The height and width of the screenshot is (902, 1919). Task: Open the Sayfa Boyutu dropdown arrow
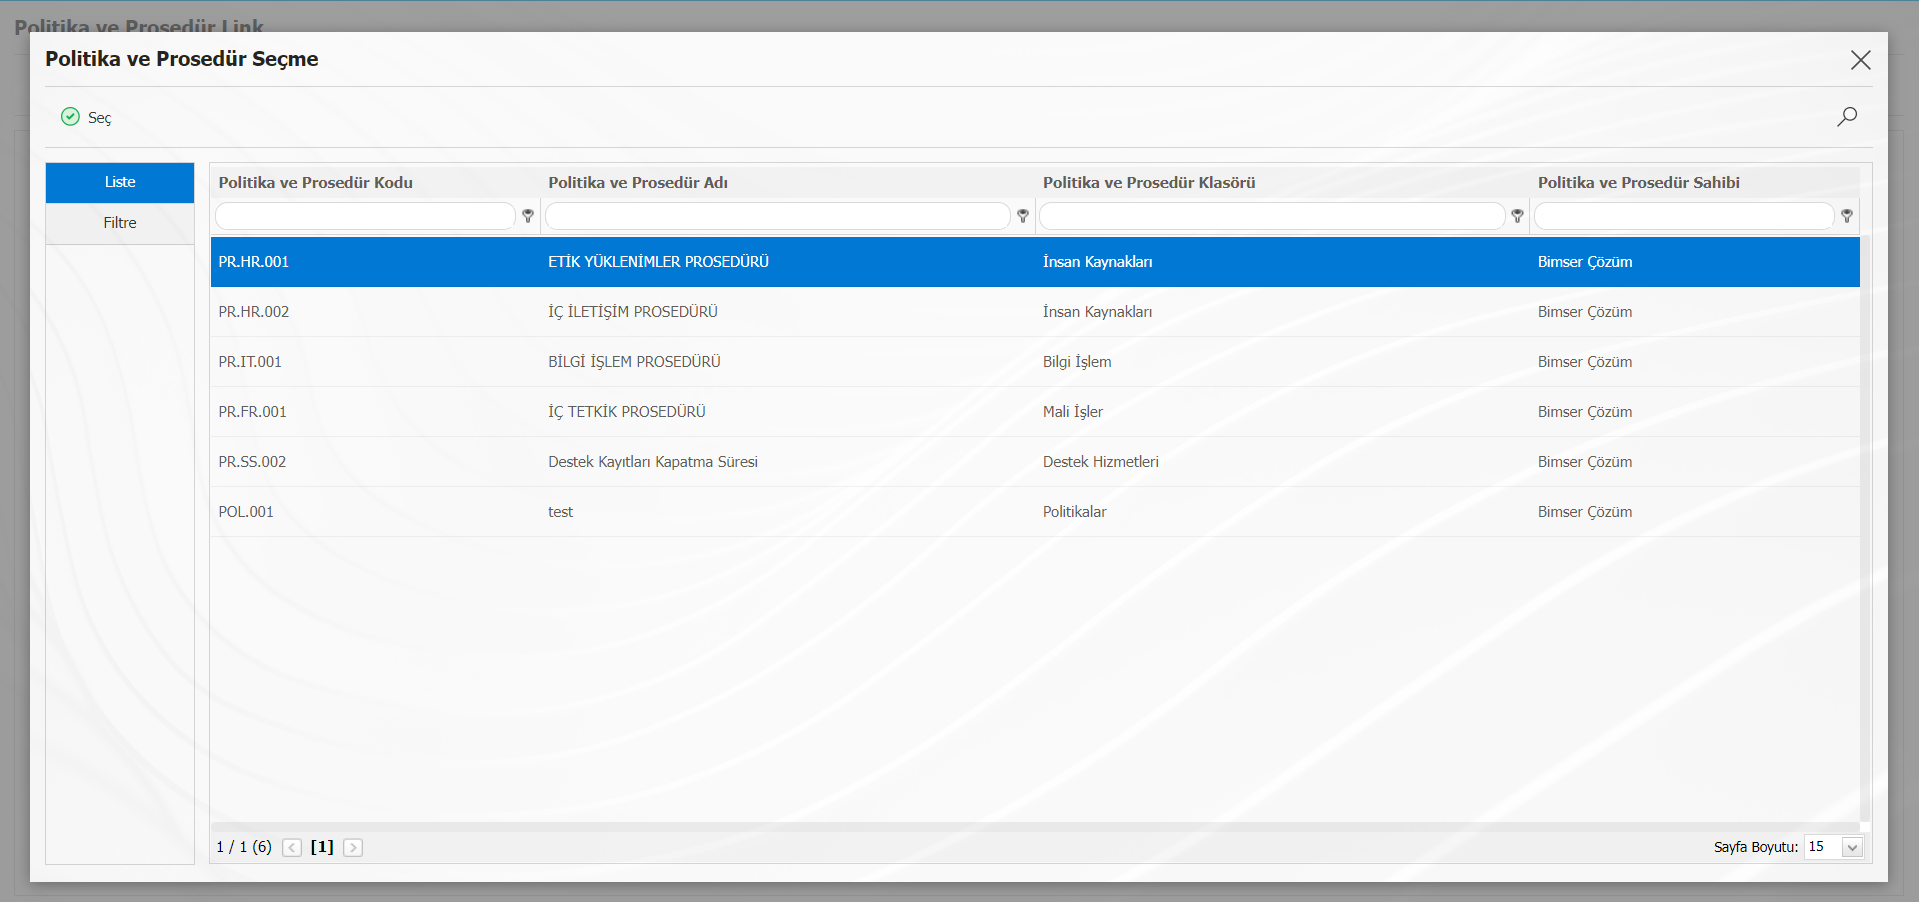coord(1852,848)
